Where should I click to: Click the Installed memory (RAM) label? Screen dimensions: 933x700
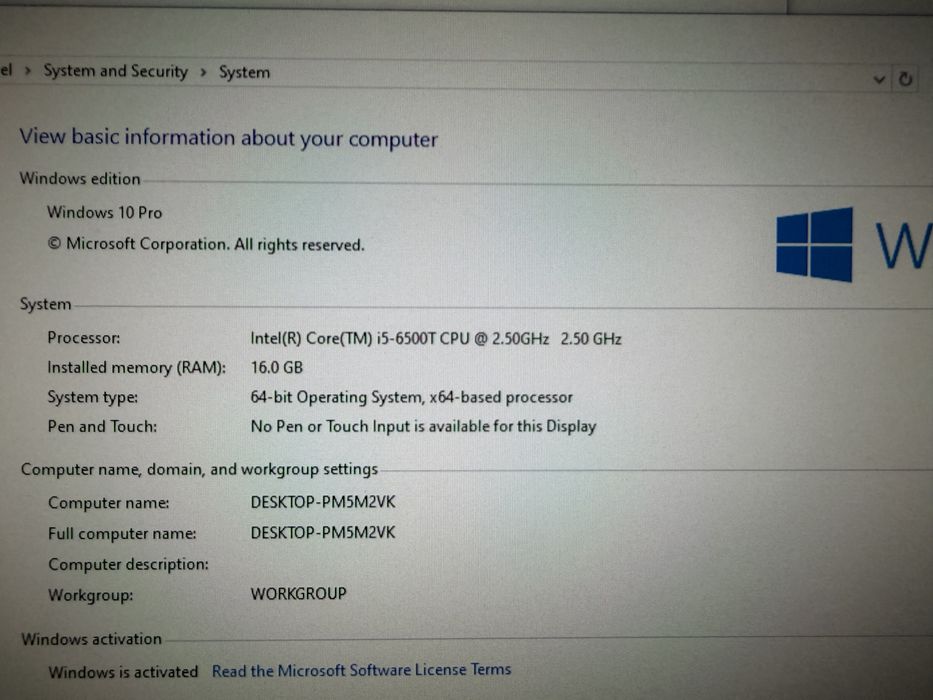click(137, 368)
